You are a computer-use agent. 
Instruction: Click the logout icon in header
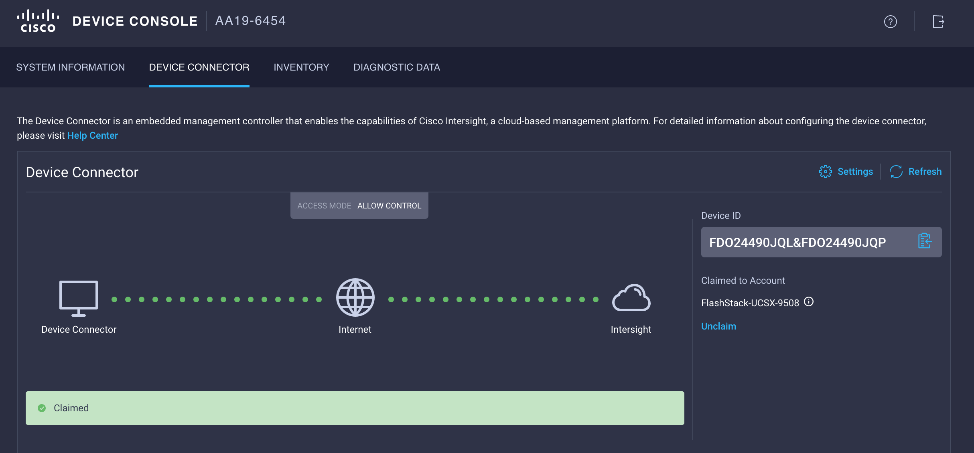939,22
